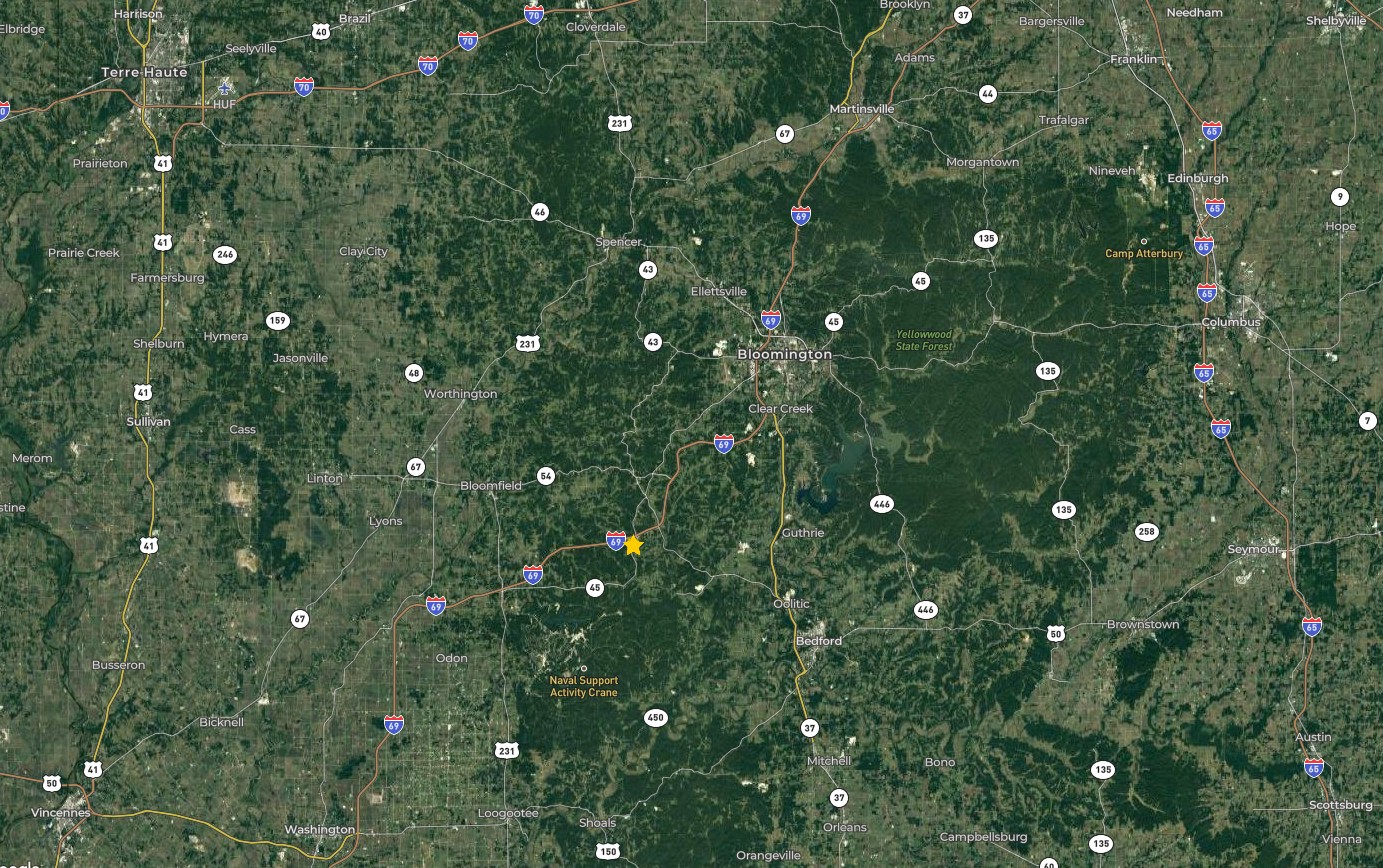Click the yellow star marker on I-69
1383x868 pixels.
(x=633, y=545)
